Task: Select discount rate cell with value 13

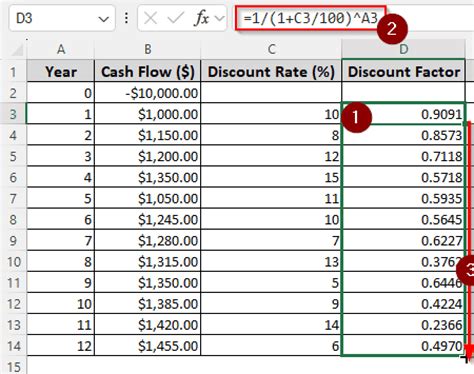Action: click(271, 262)
